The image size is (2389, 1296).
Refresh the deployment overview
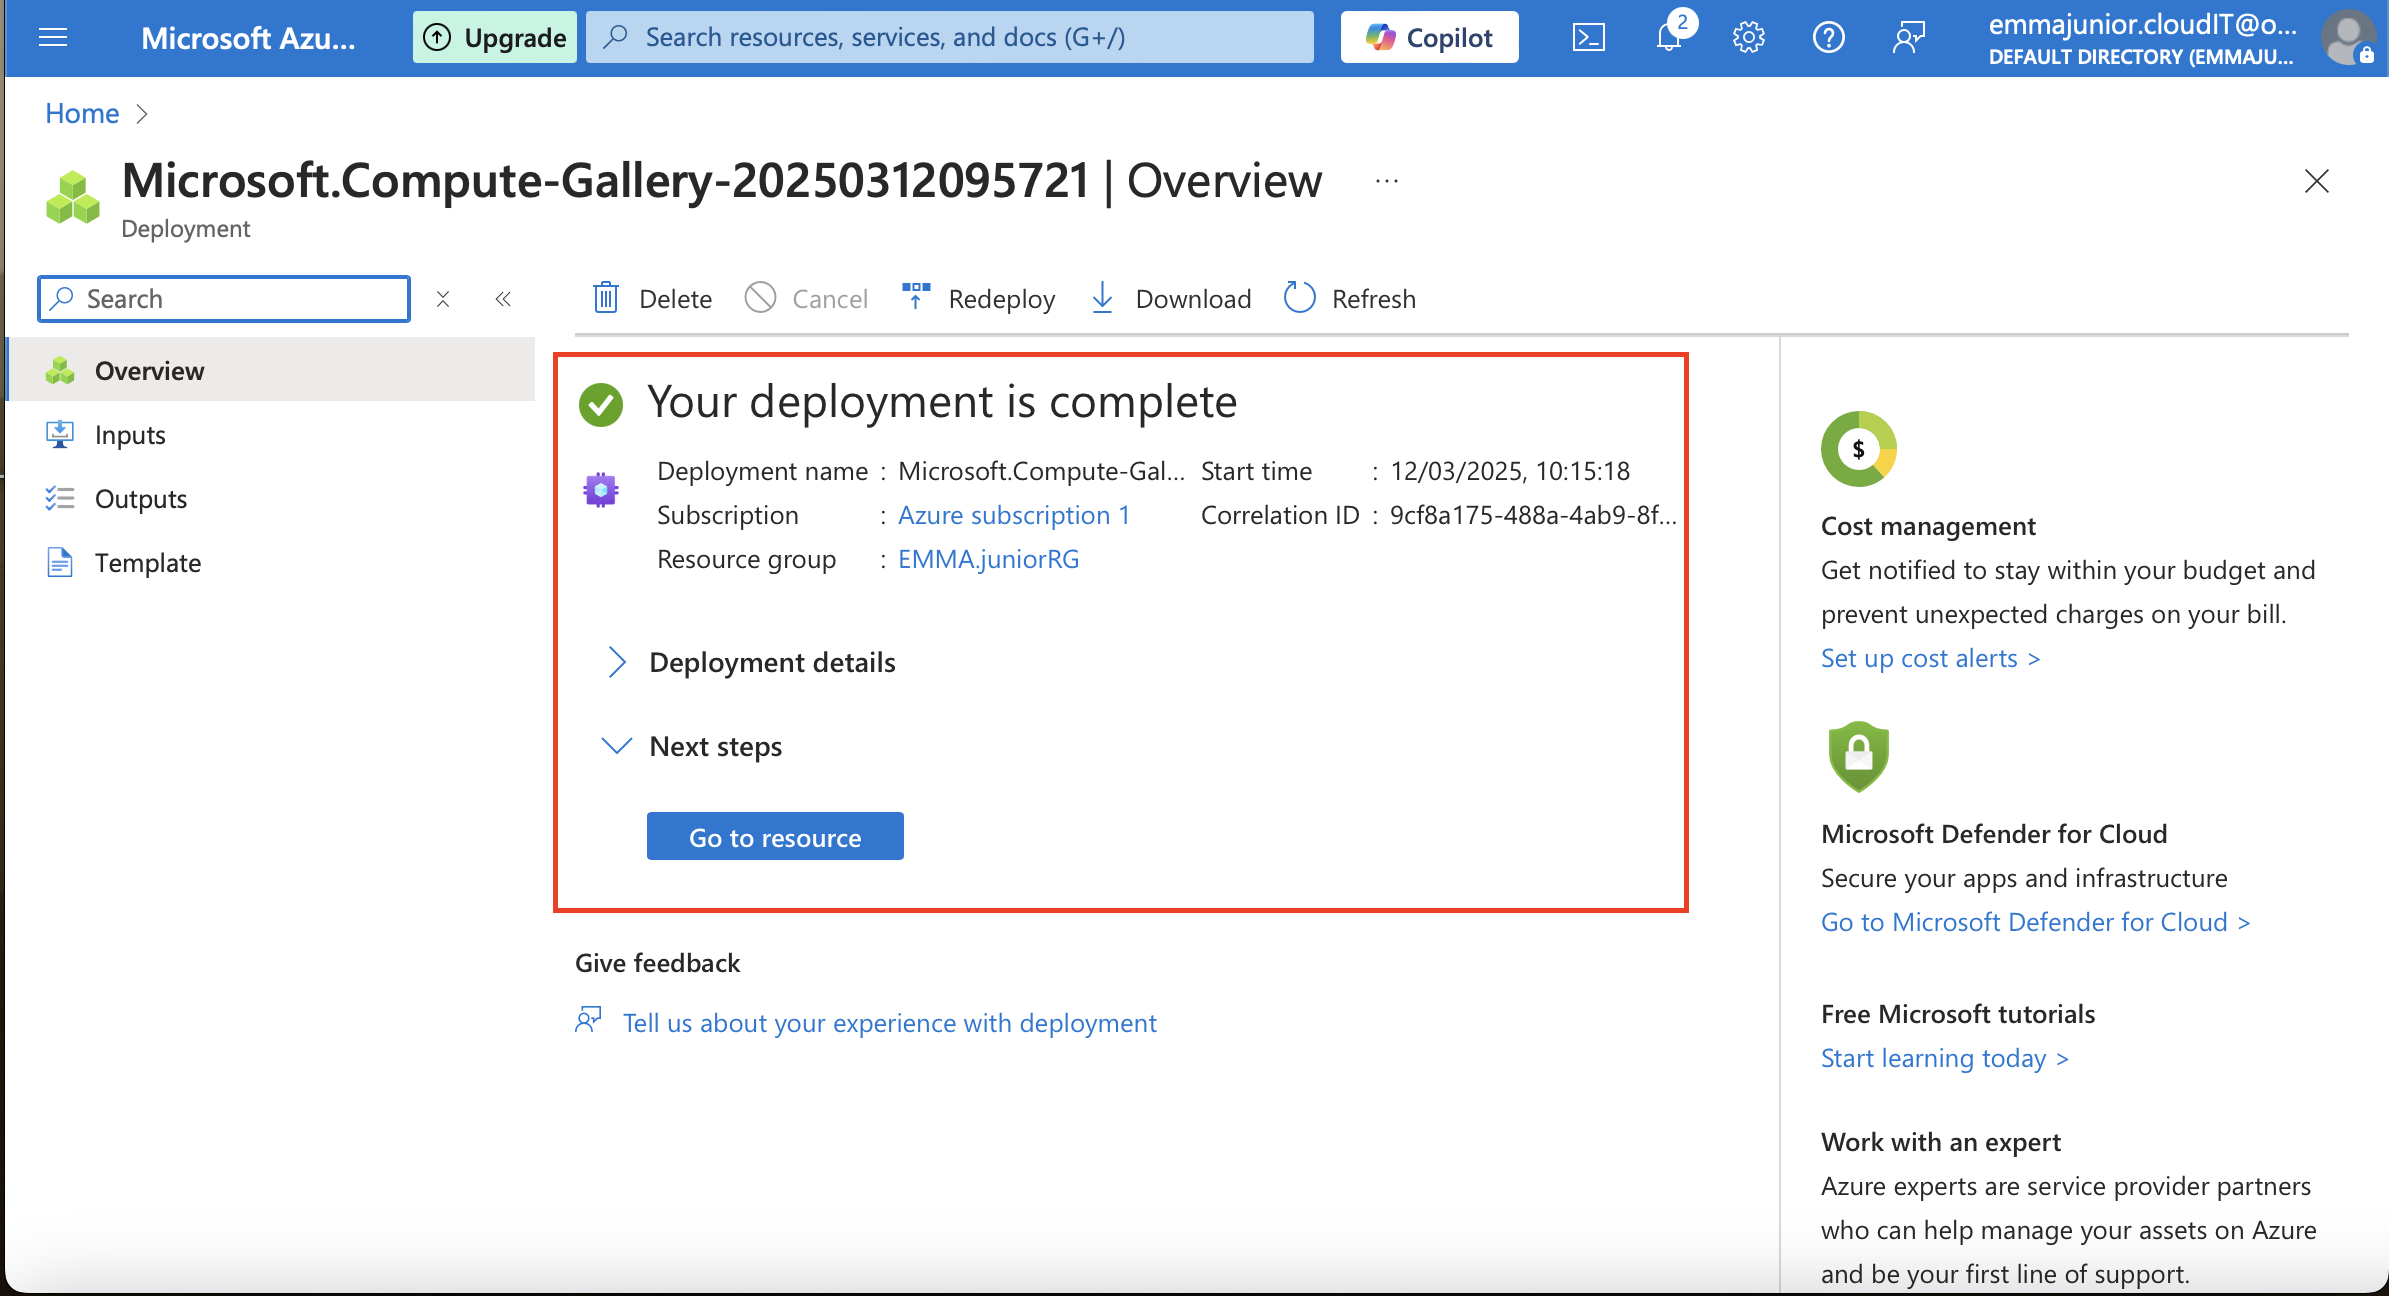pyautogui.click(x=1350, y=298)
